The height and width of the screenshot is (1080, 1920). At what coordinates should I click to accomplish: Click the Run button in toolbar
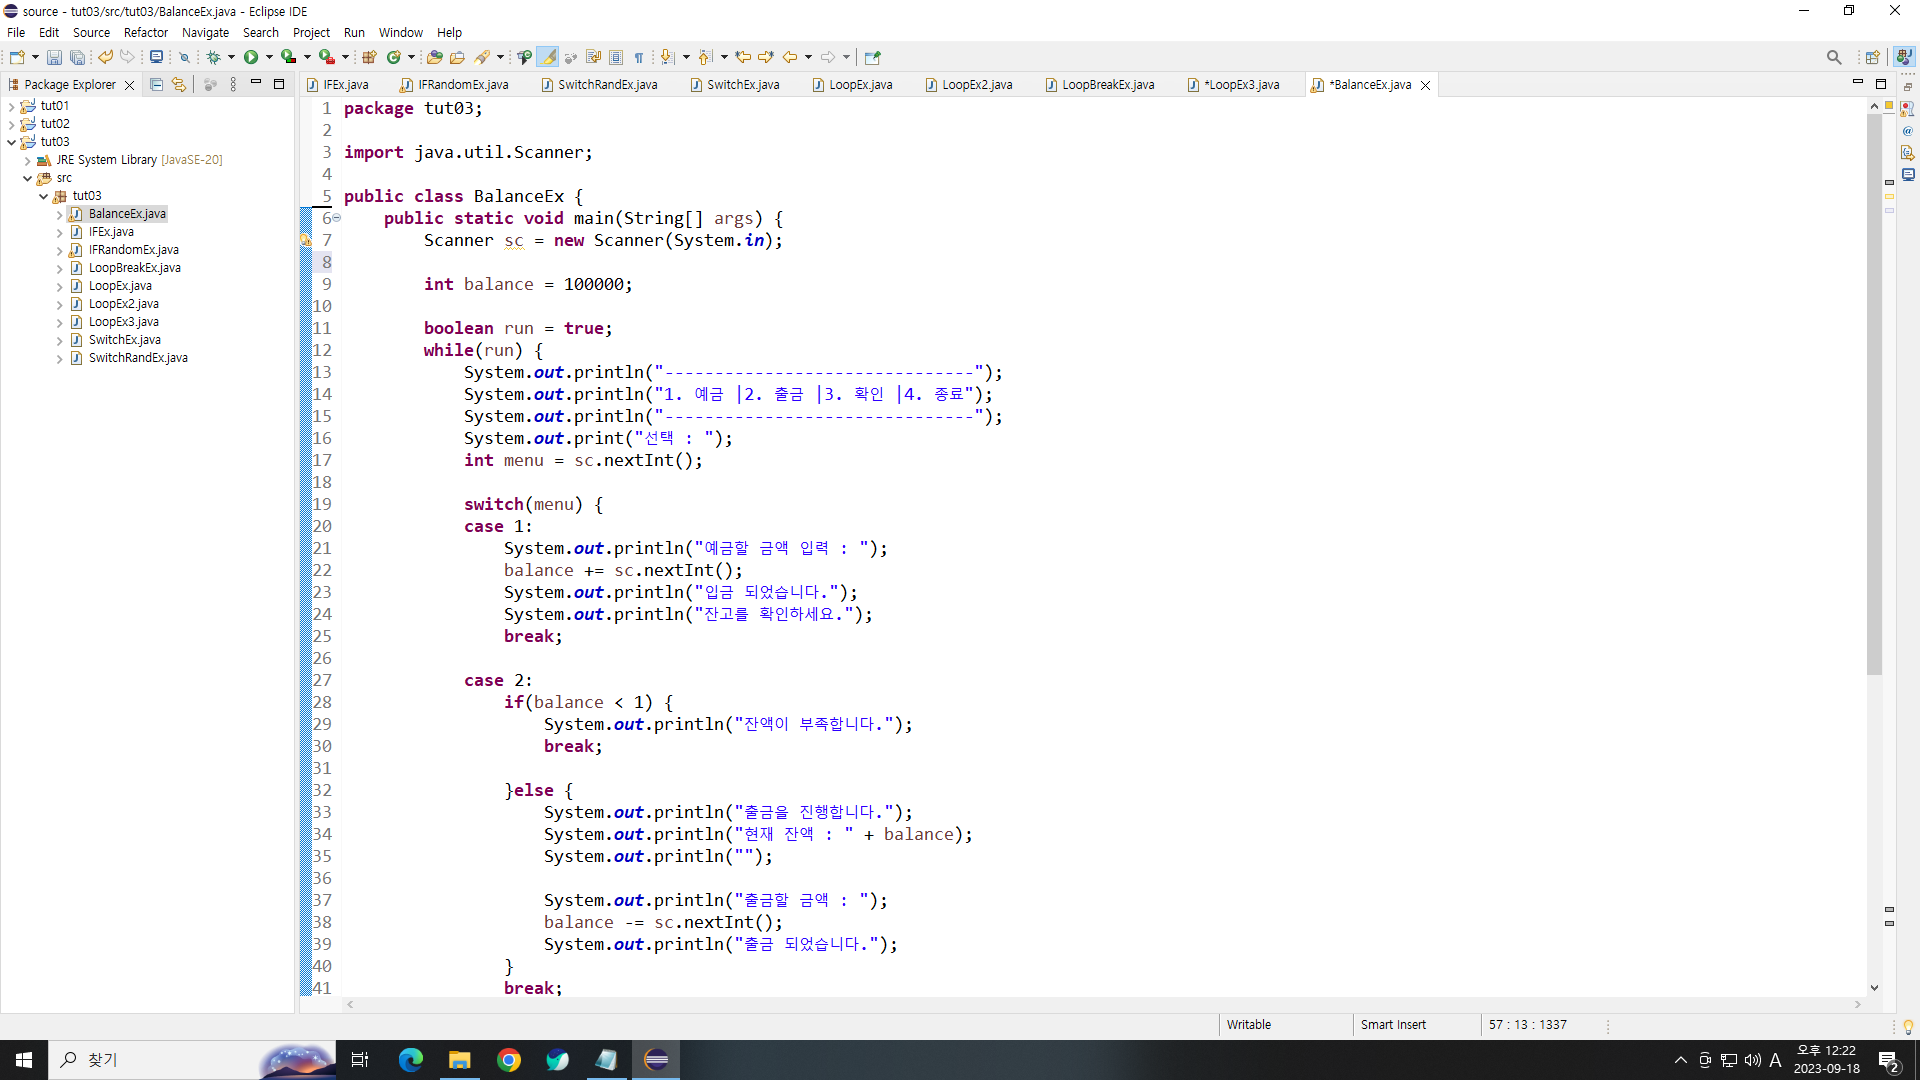coord(251,57)
